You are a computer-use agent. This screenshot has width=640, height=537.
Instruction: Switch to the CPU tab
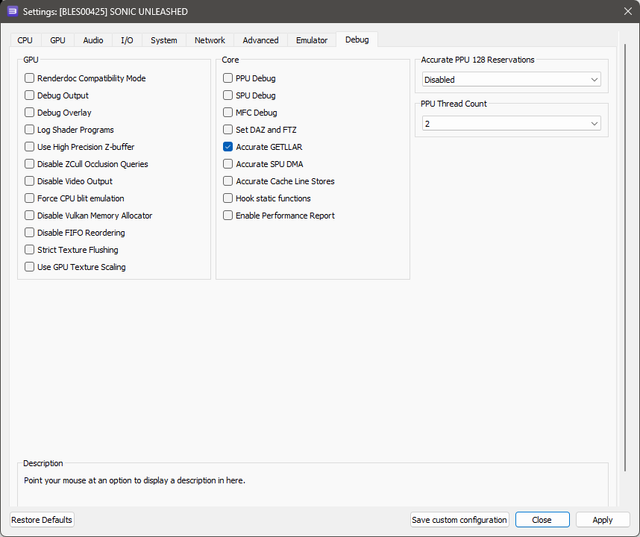click(x=25, y=40)
